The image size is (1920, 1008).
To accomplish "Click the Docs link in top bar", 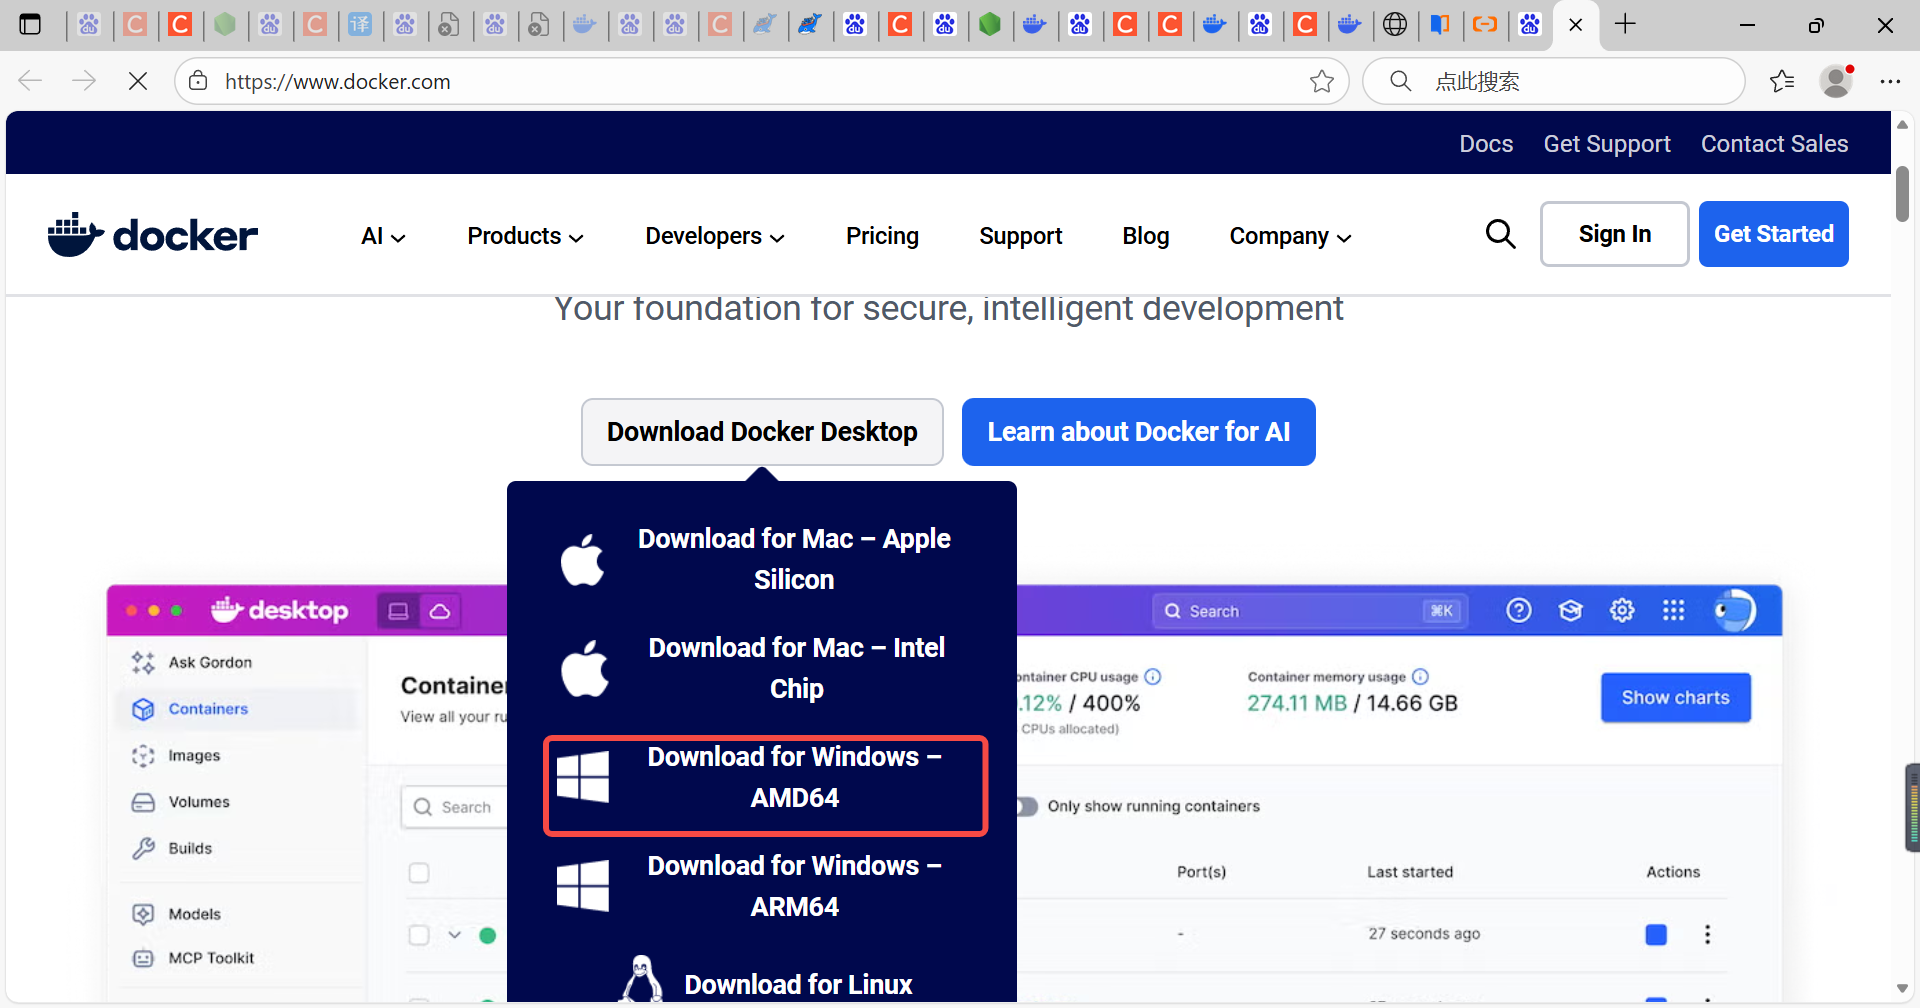I will 1486,144.
